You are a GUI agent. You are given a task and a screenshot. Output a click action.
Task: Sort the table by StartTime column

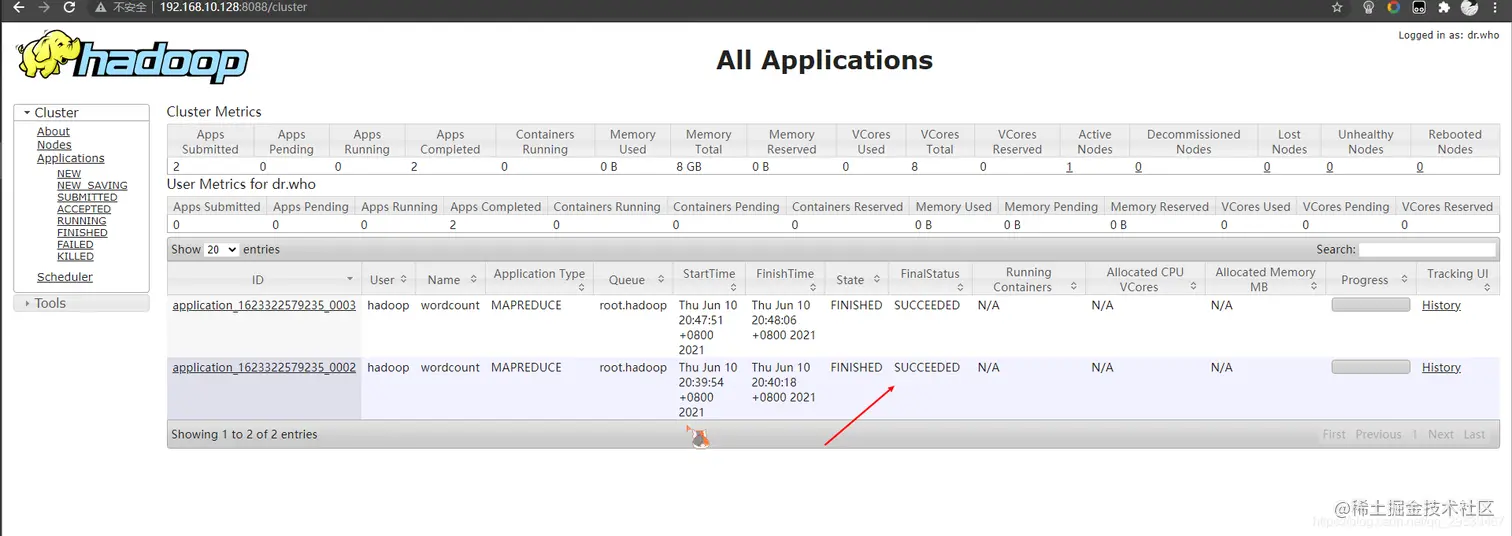pos(709,280)
